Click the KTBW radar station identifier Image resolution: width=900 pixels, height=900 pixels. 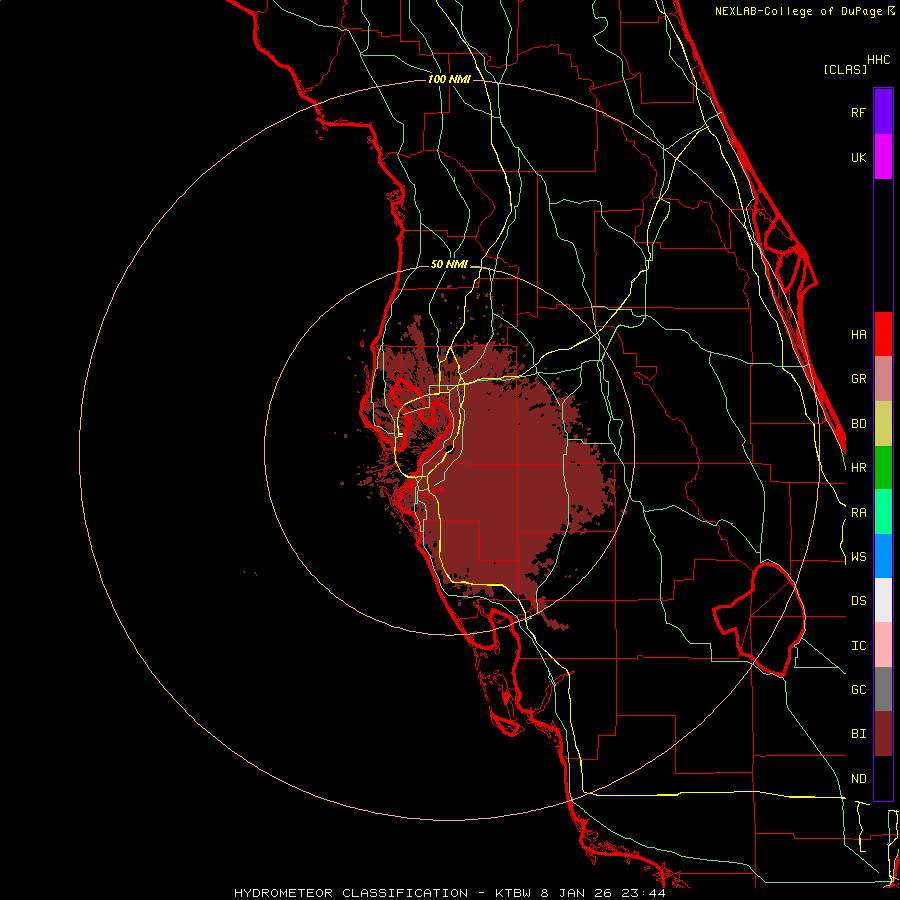pos(514,893)
